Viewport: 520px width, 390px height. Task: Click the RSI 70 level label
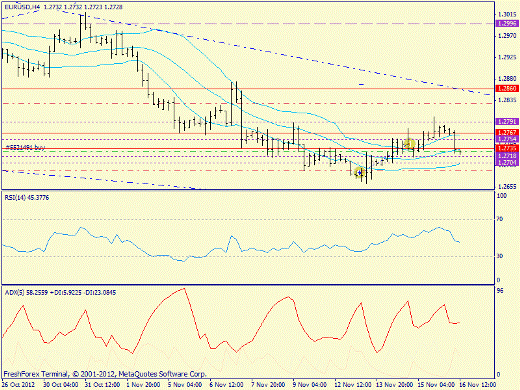500,219
